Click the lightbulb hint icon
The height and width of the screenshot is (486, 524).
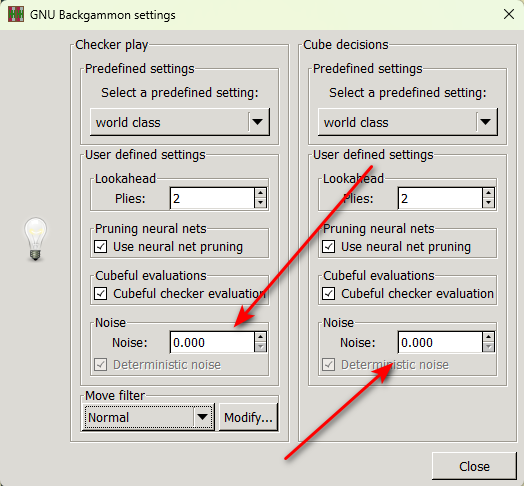coord(35,239)
